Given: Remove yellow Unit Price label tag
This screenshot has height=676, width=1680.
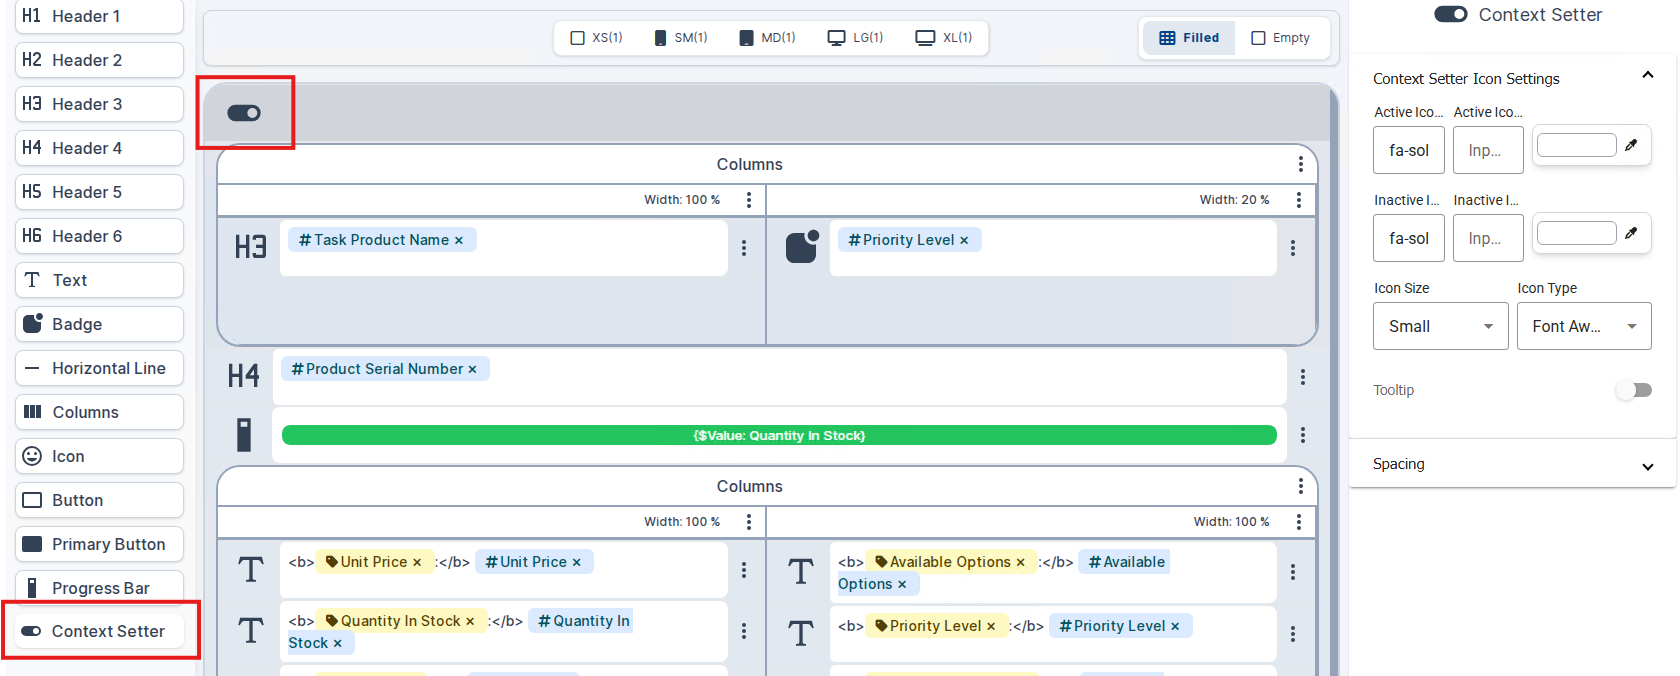Looking at the screenshot, I should [x=417, y=563].
